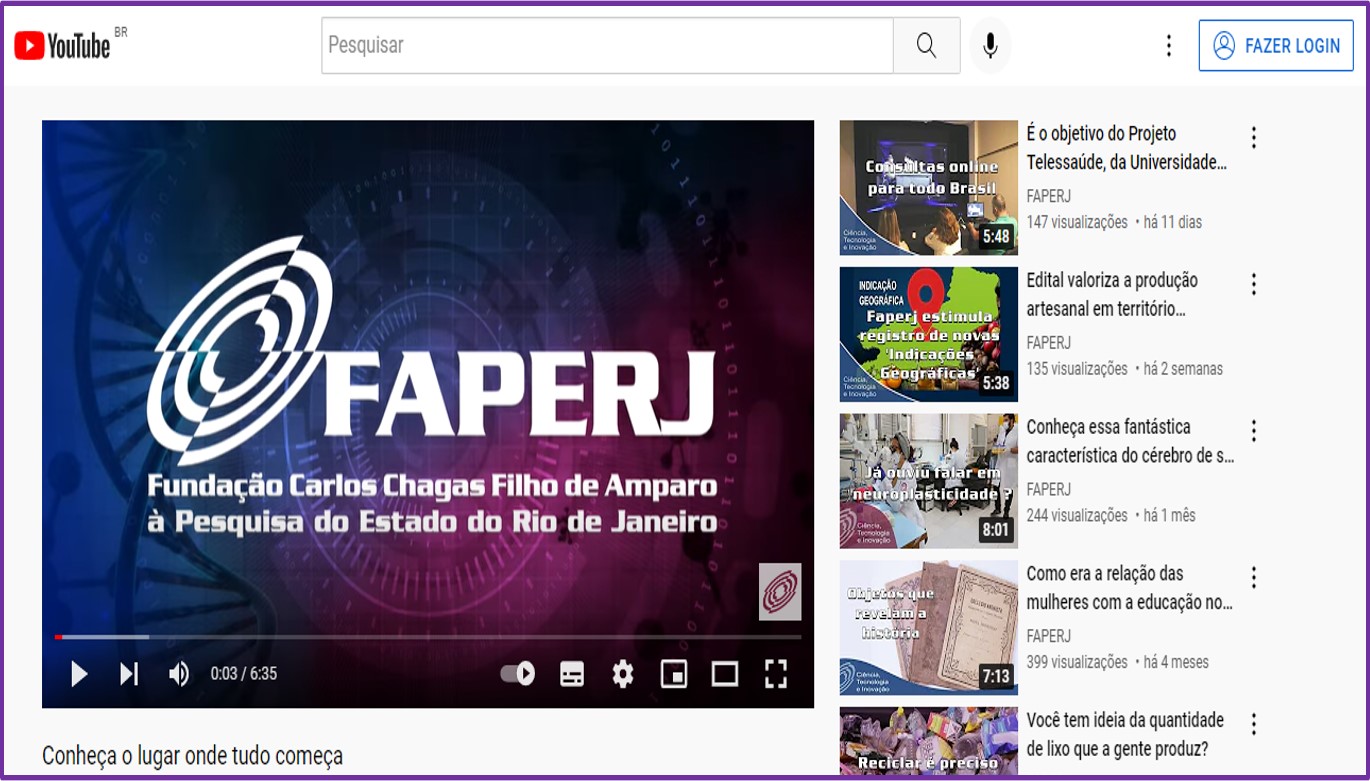Click '147 visualizações' text

tap(1077, 222)
